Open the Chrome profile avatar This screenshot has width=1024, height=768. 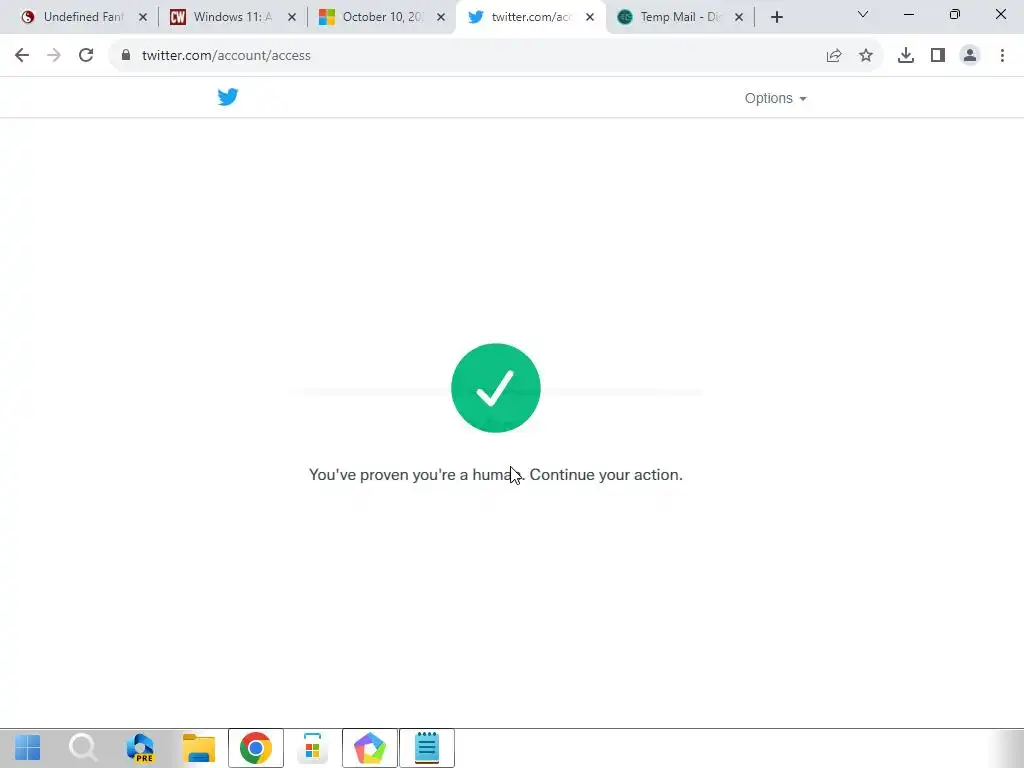pos(970,56)
